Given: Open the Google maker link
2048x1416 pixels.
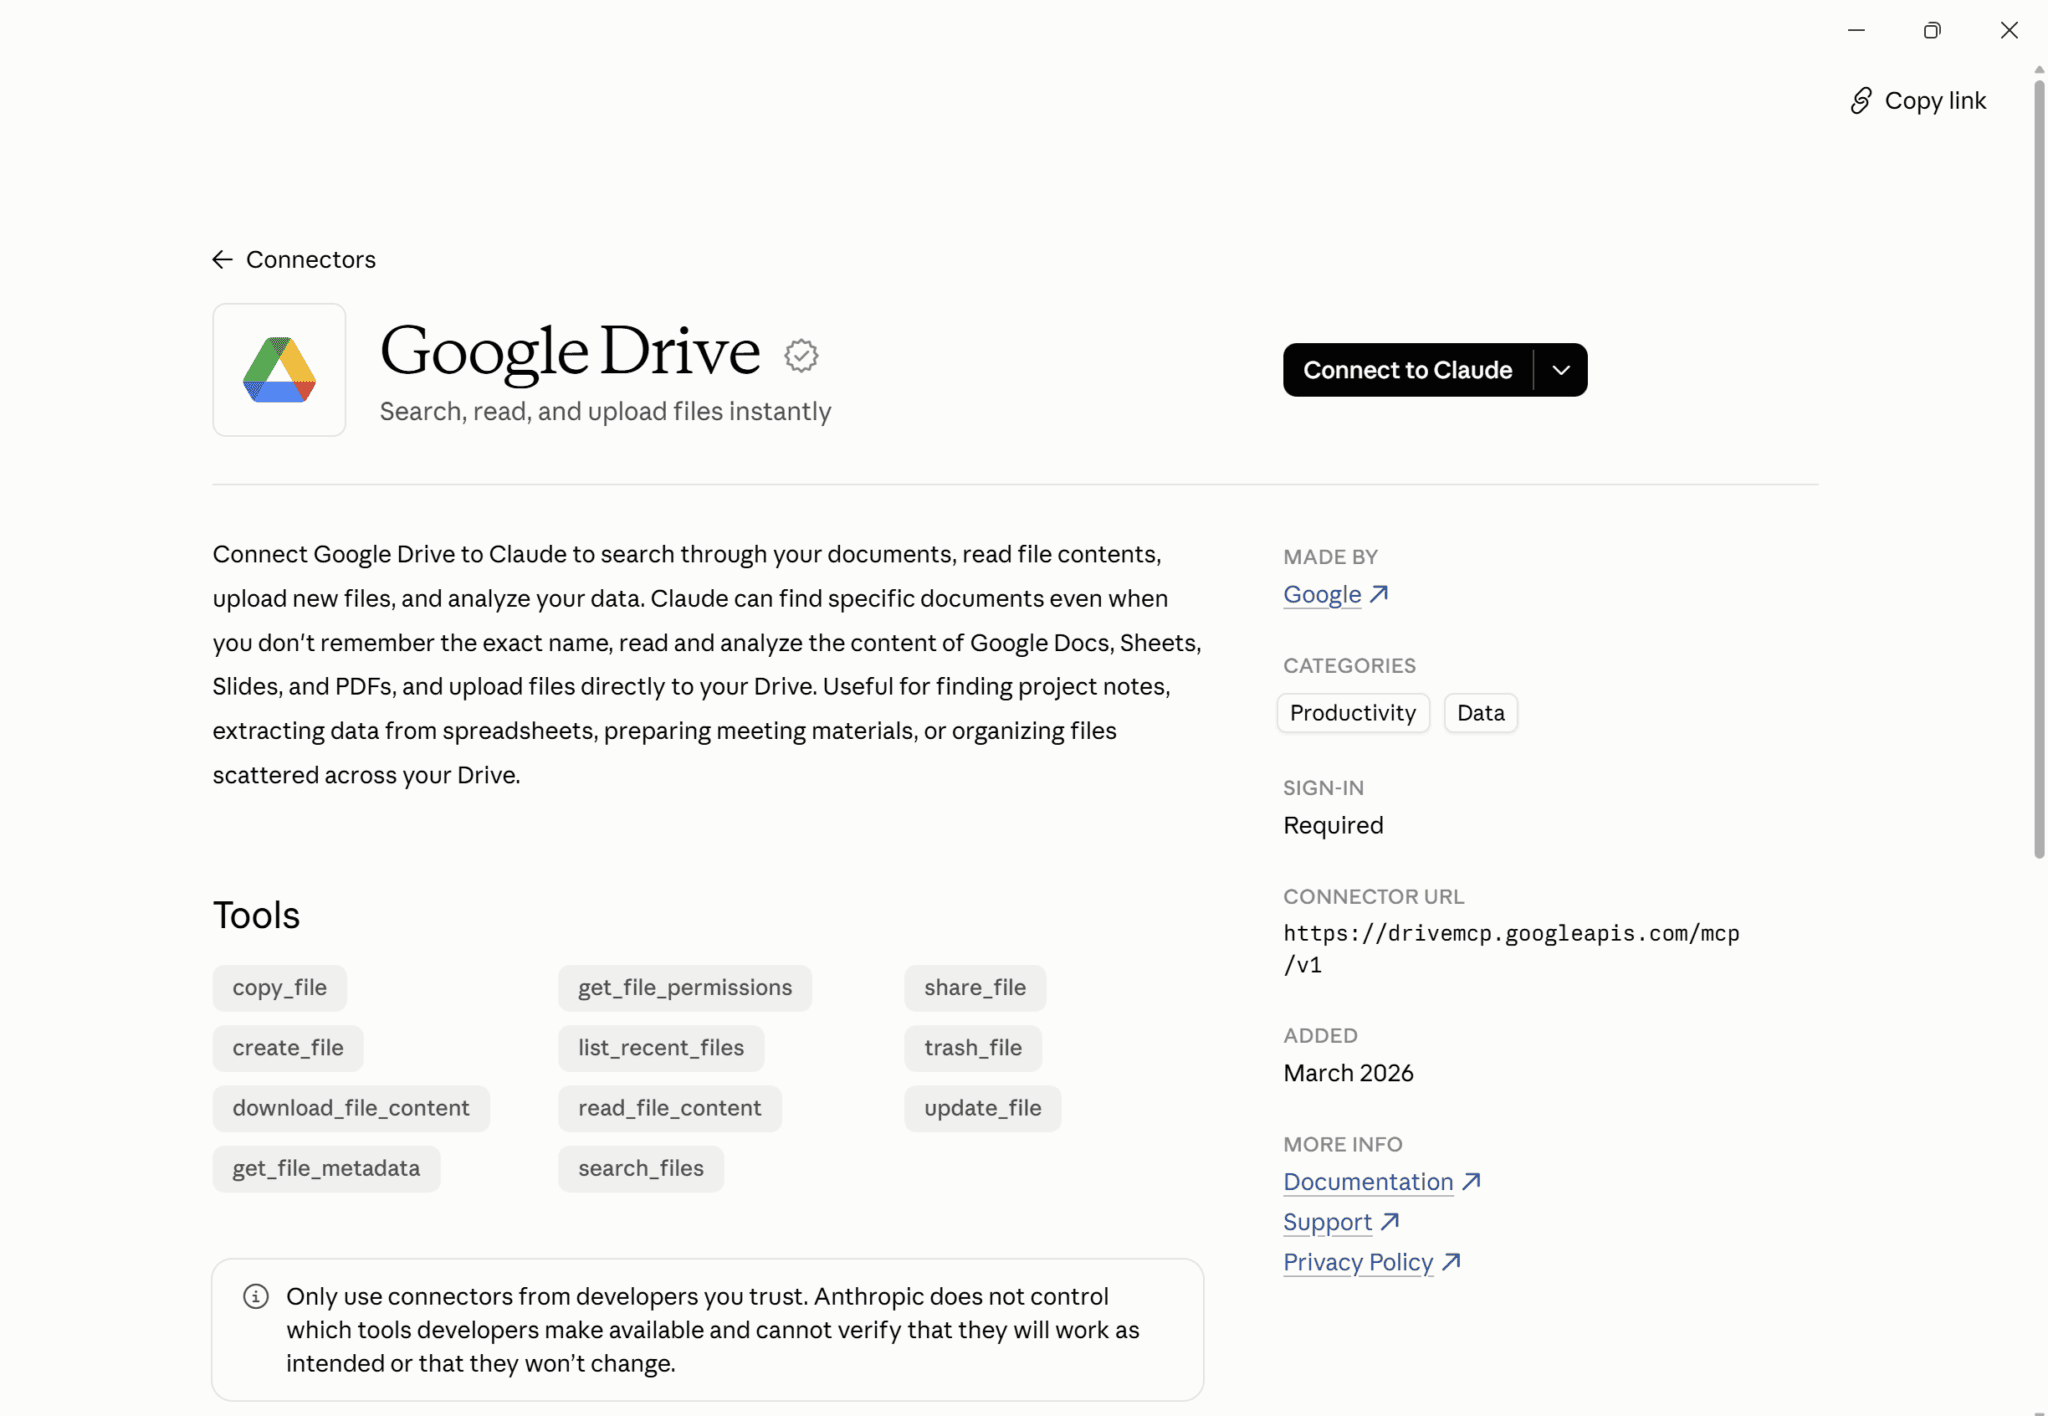Looking at the screenshot, I should point(1322,594).
